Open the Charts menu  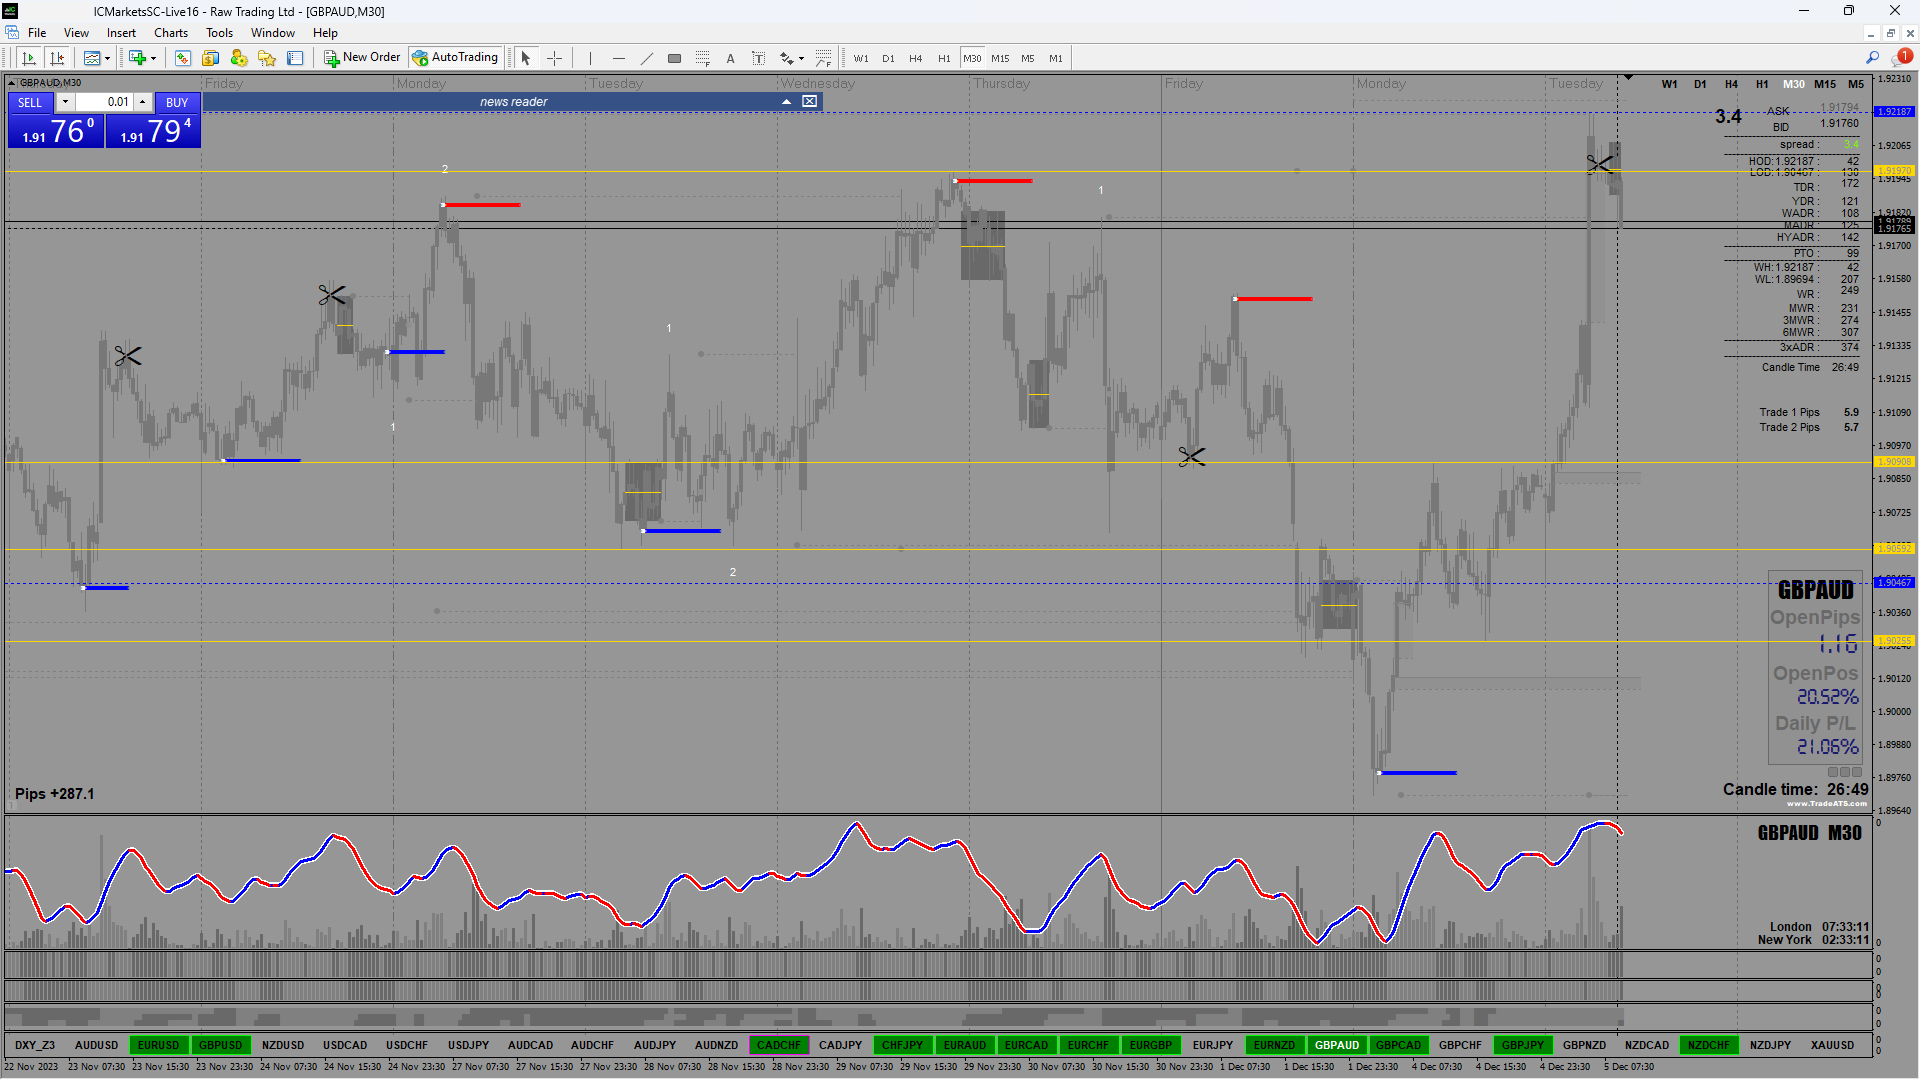point(170,33)
